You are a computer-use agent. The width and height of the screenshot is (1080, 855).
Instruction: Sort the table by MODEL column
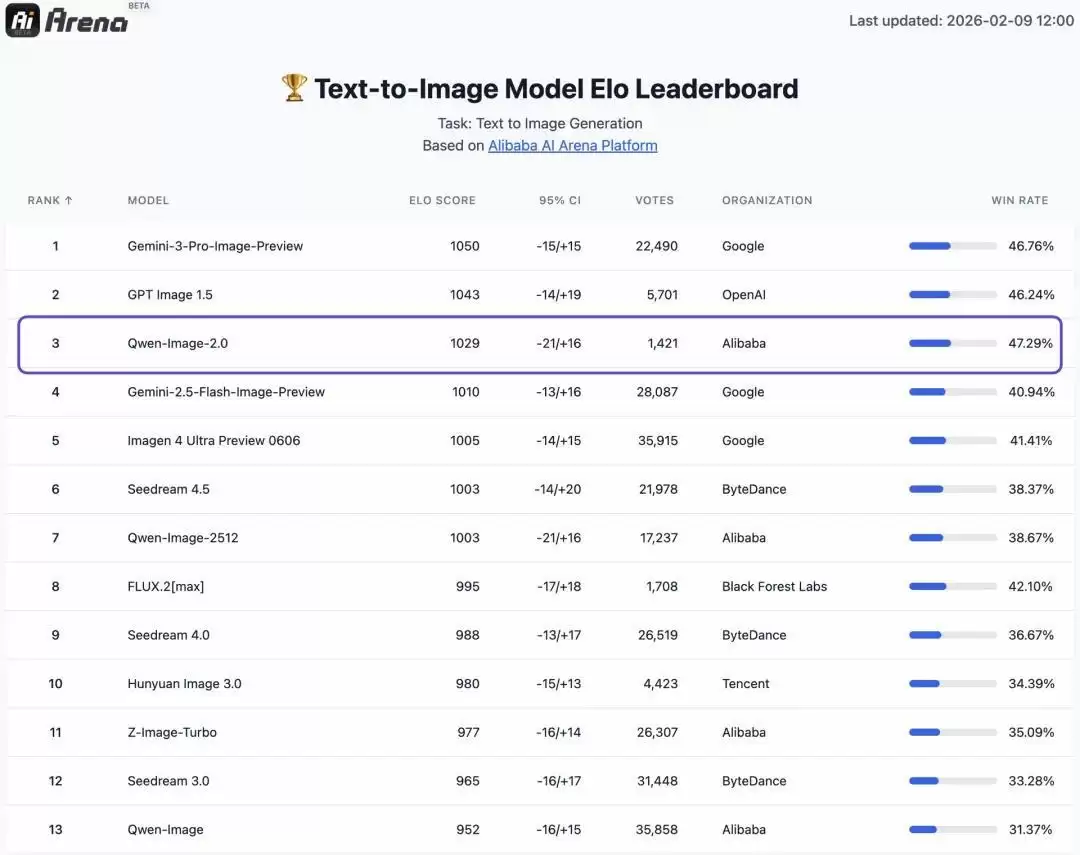pyautogui.click(x=148, y=200)
